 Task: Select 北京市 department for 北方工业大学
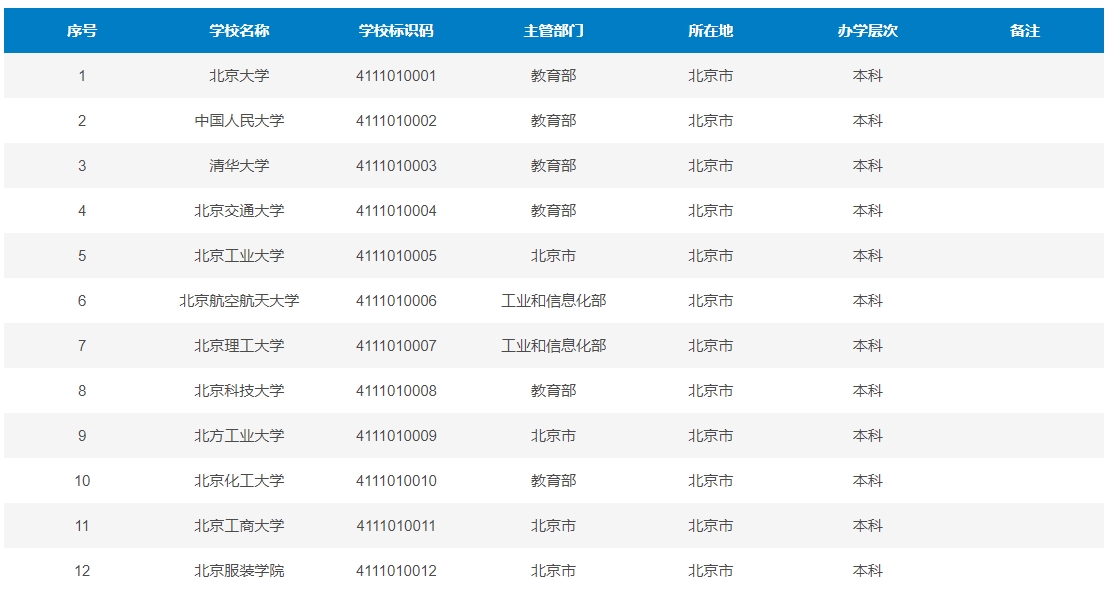click(x=553, y=436)
